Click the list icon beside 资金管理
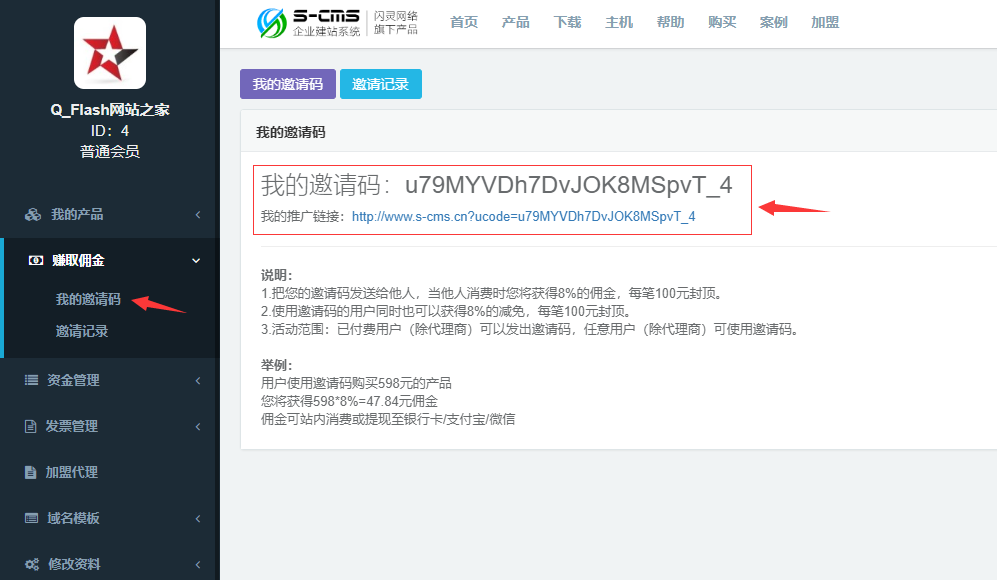Screen dimensions: 997x580 (31, 380)
